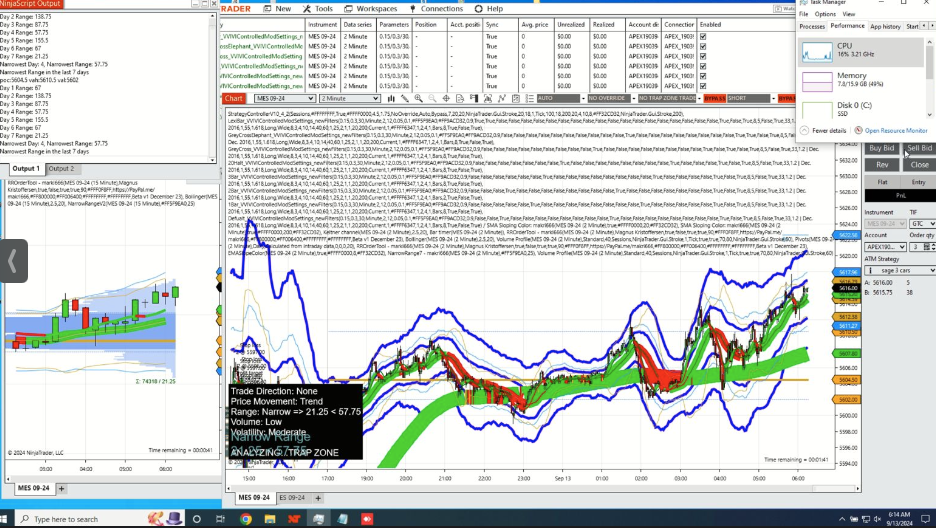Uncheck Enabled for sixth strategy row
The height and width of the screenshot is (528, 936).
pyautogui.click(x=703, y=86)
